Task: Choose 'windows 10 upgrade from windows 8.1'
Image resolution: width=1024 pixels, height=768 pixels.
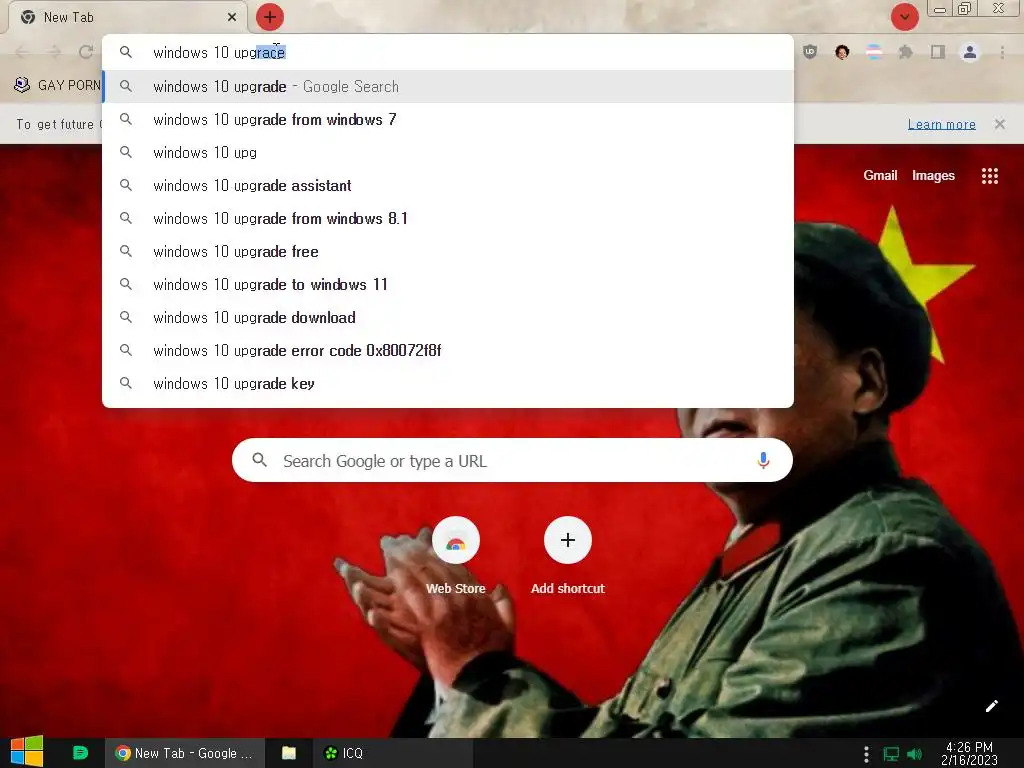Action: 447,218
